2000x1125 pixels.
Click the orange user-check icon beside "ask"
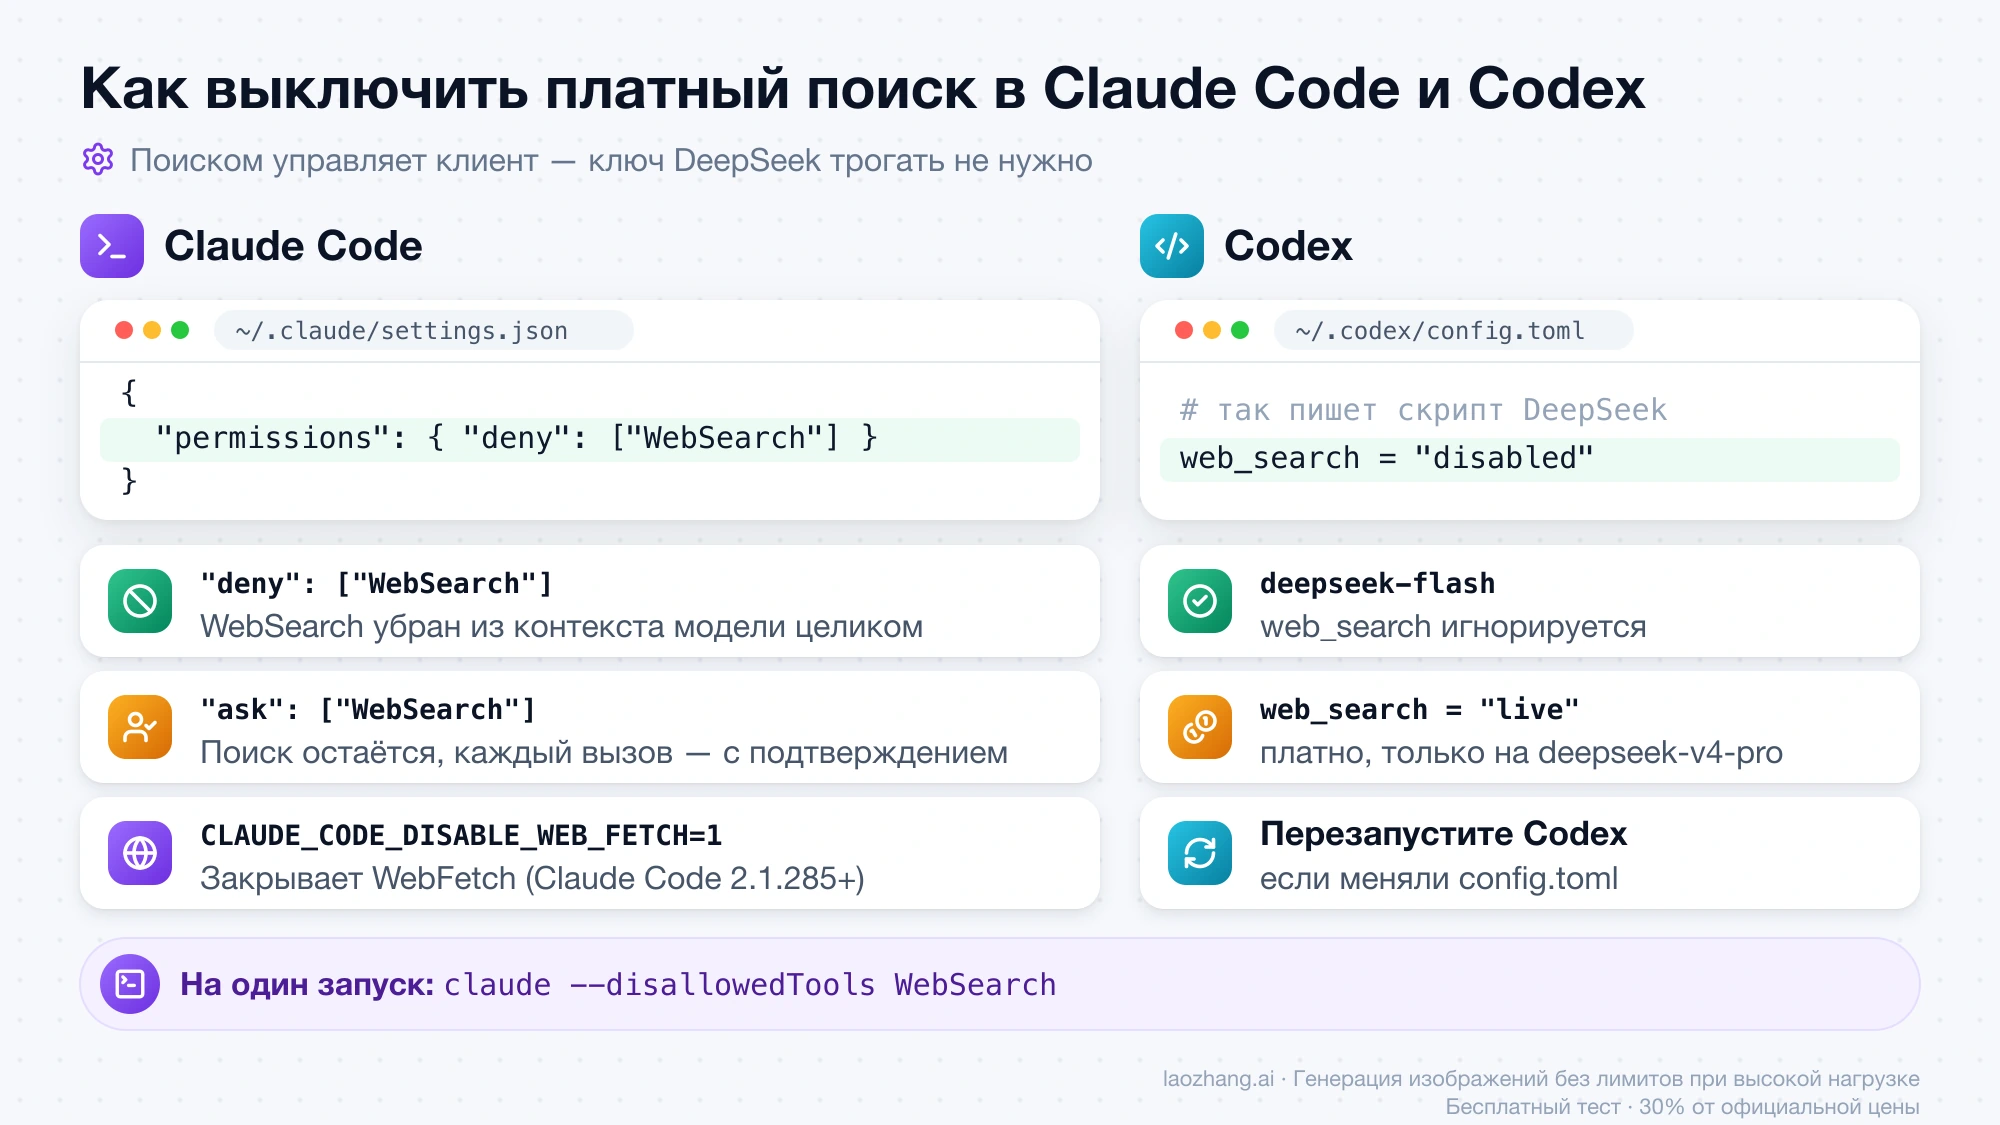(x=140, y=727)
